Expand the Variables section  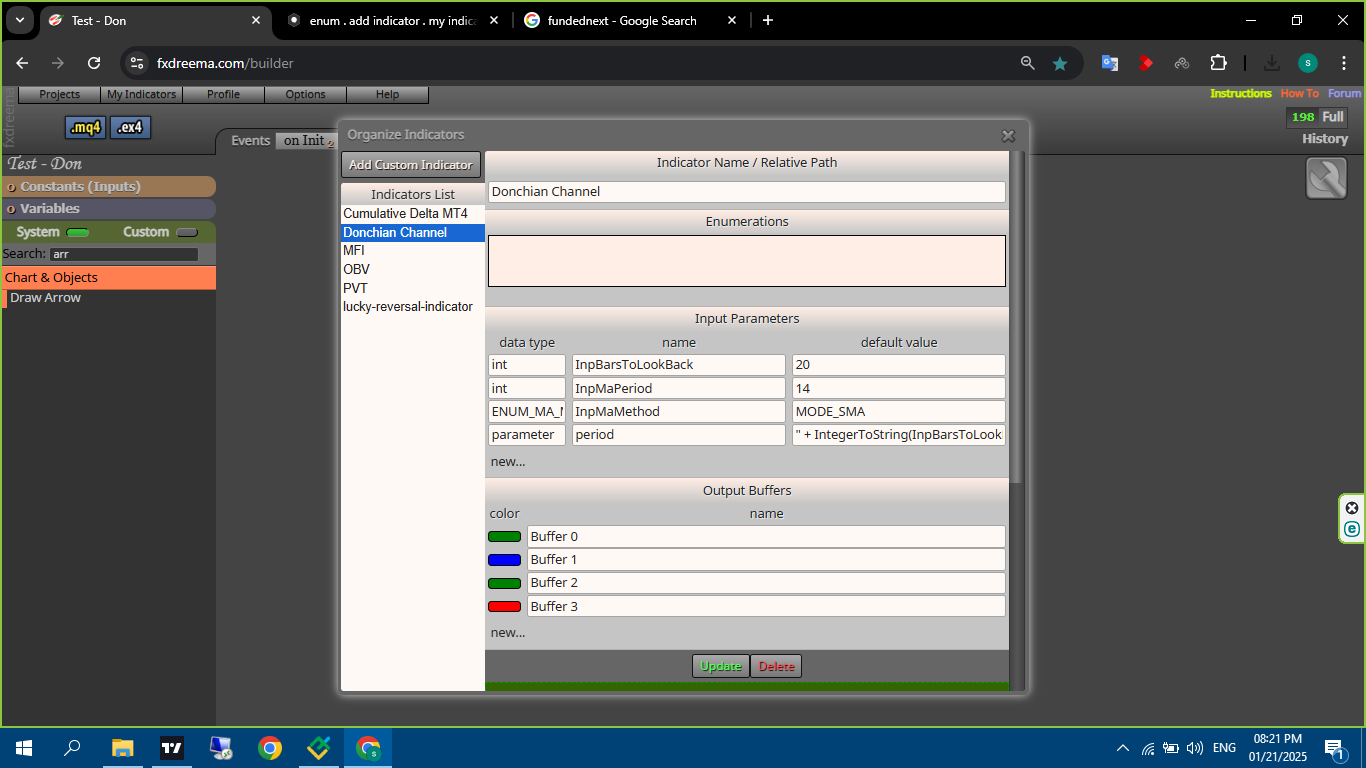108,209
